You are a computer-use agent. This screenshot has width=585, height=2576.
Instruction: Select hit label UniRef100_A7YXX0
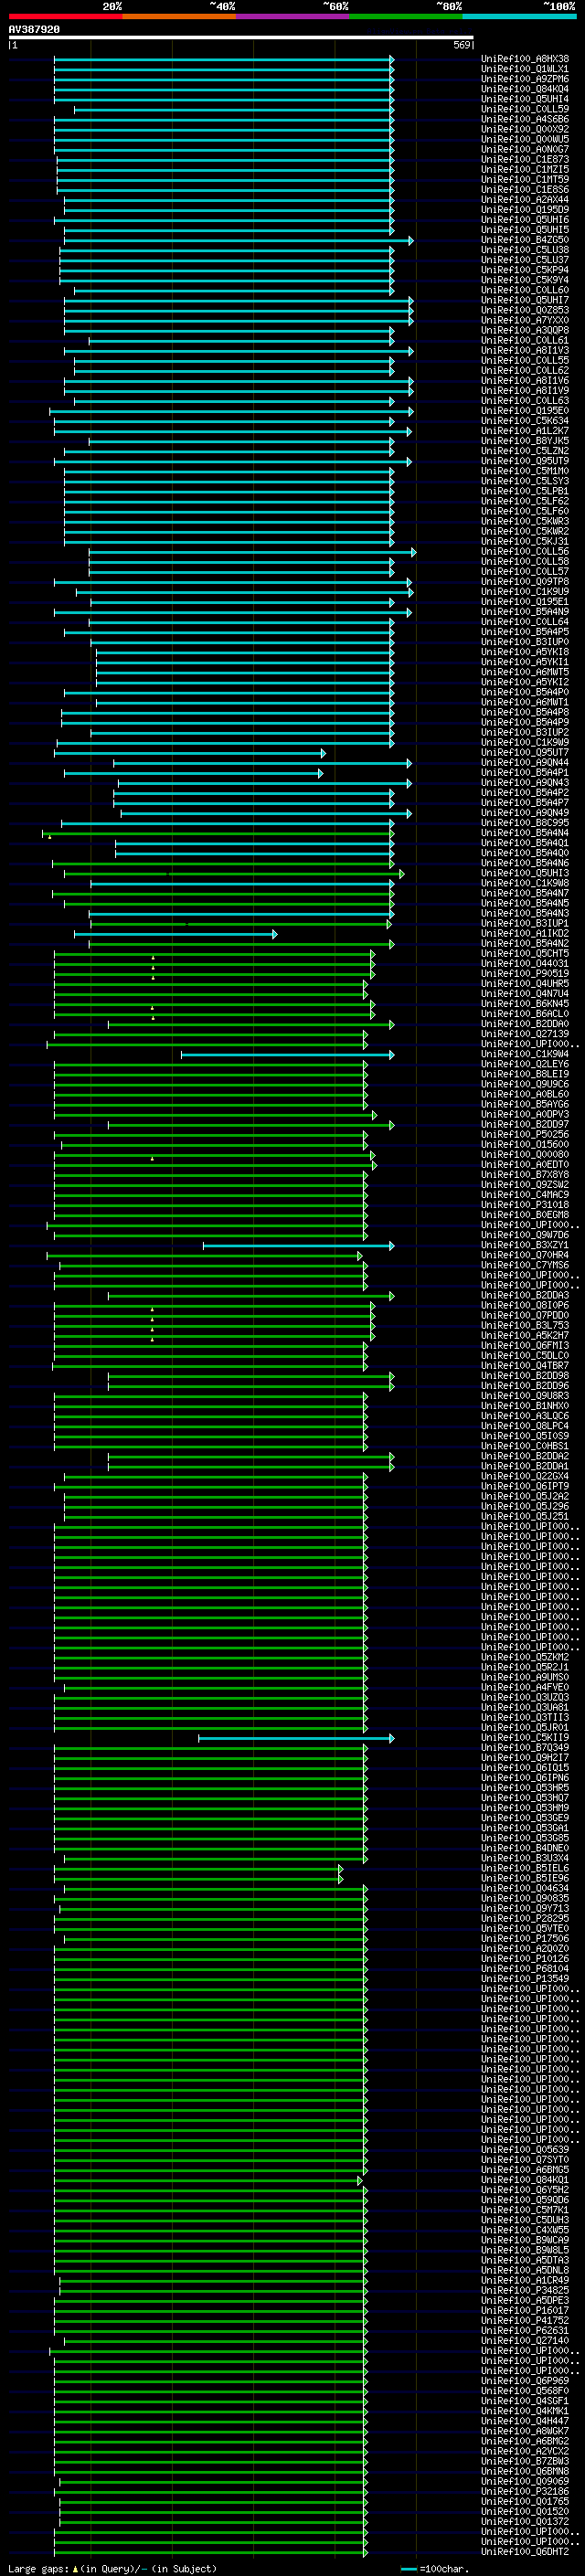pyautogui.click(x=525, y=320)
